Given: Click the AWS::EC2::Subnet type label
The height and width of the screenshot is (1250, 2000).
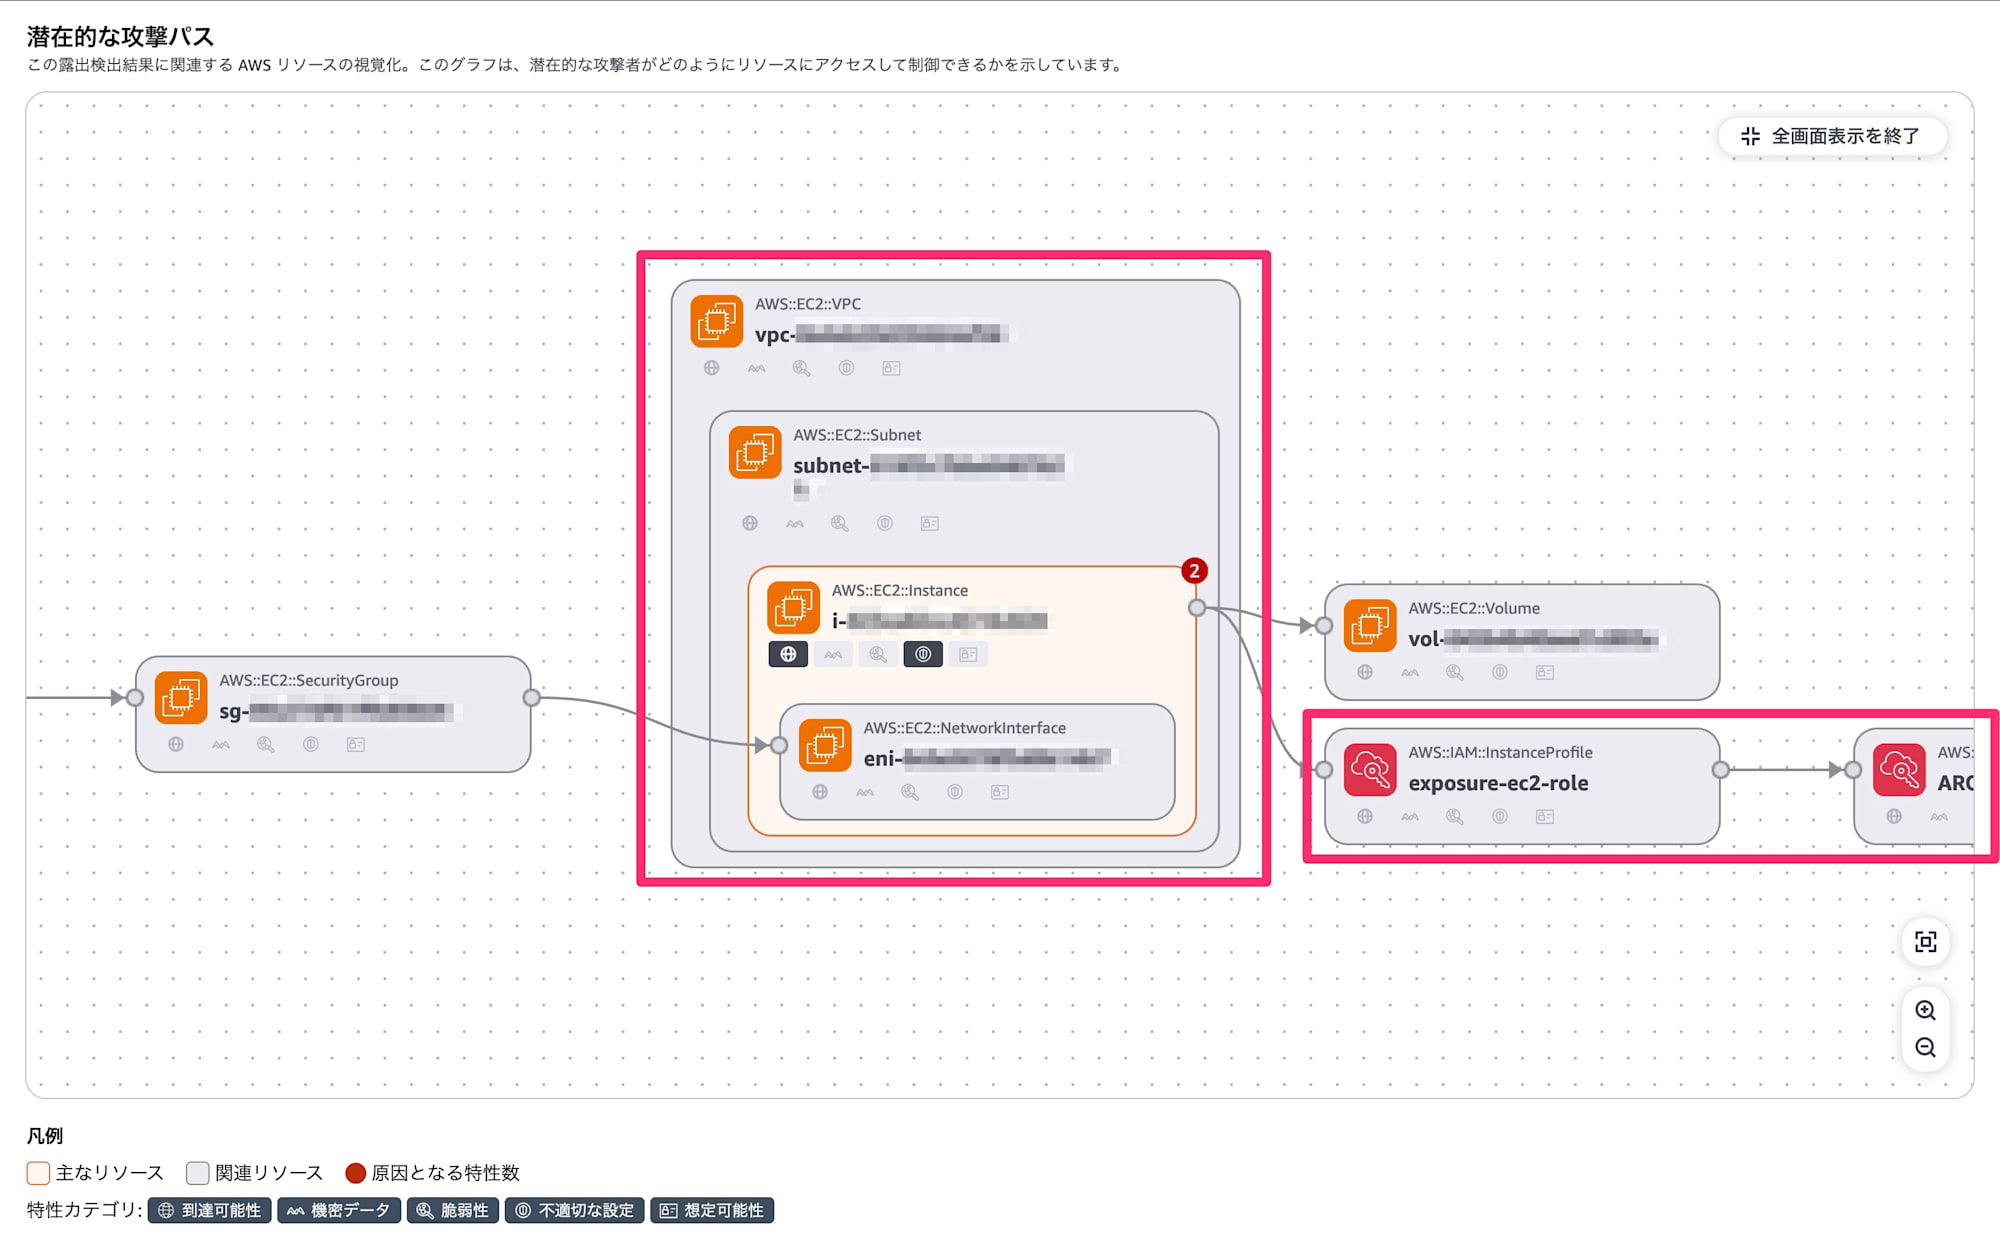Looking at the screenshot, I should tap(857, 435).
